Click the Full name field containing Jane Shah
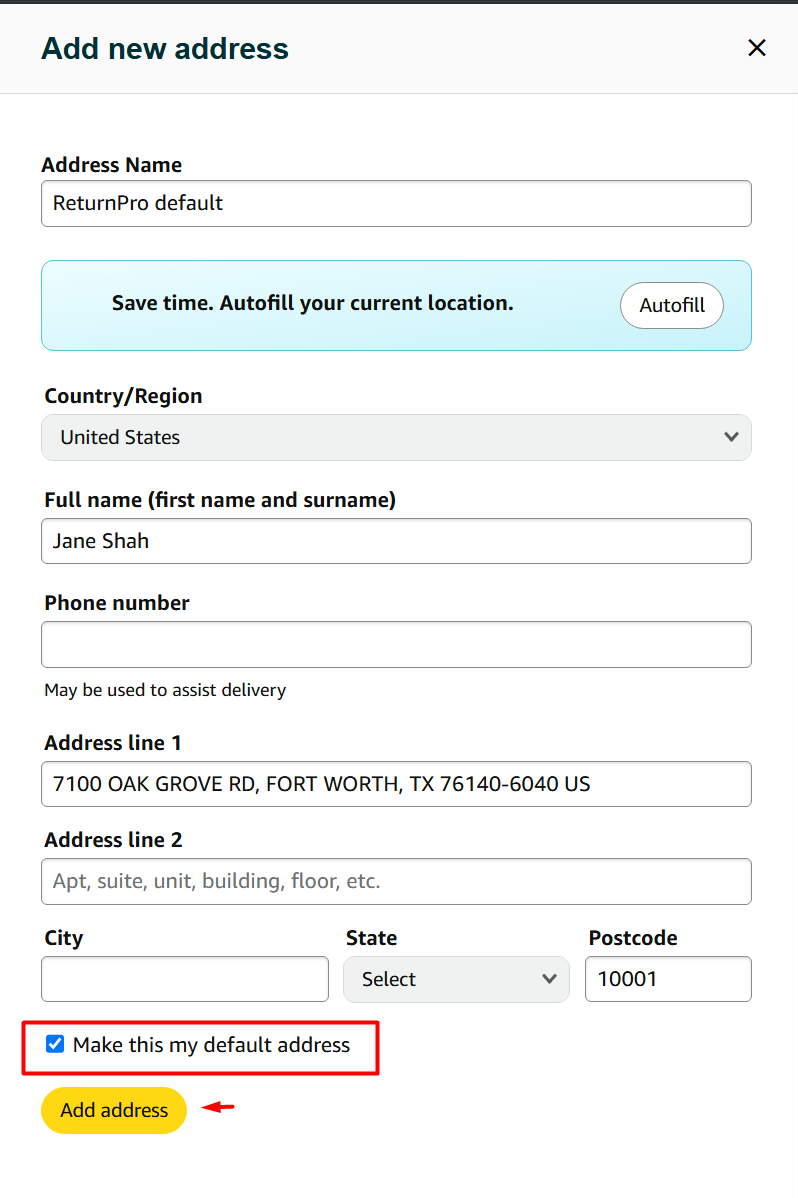The width and height of the screenshot is (798, 1198). coord(395,541)
